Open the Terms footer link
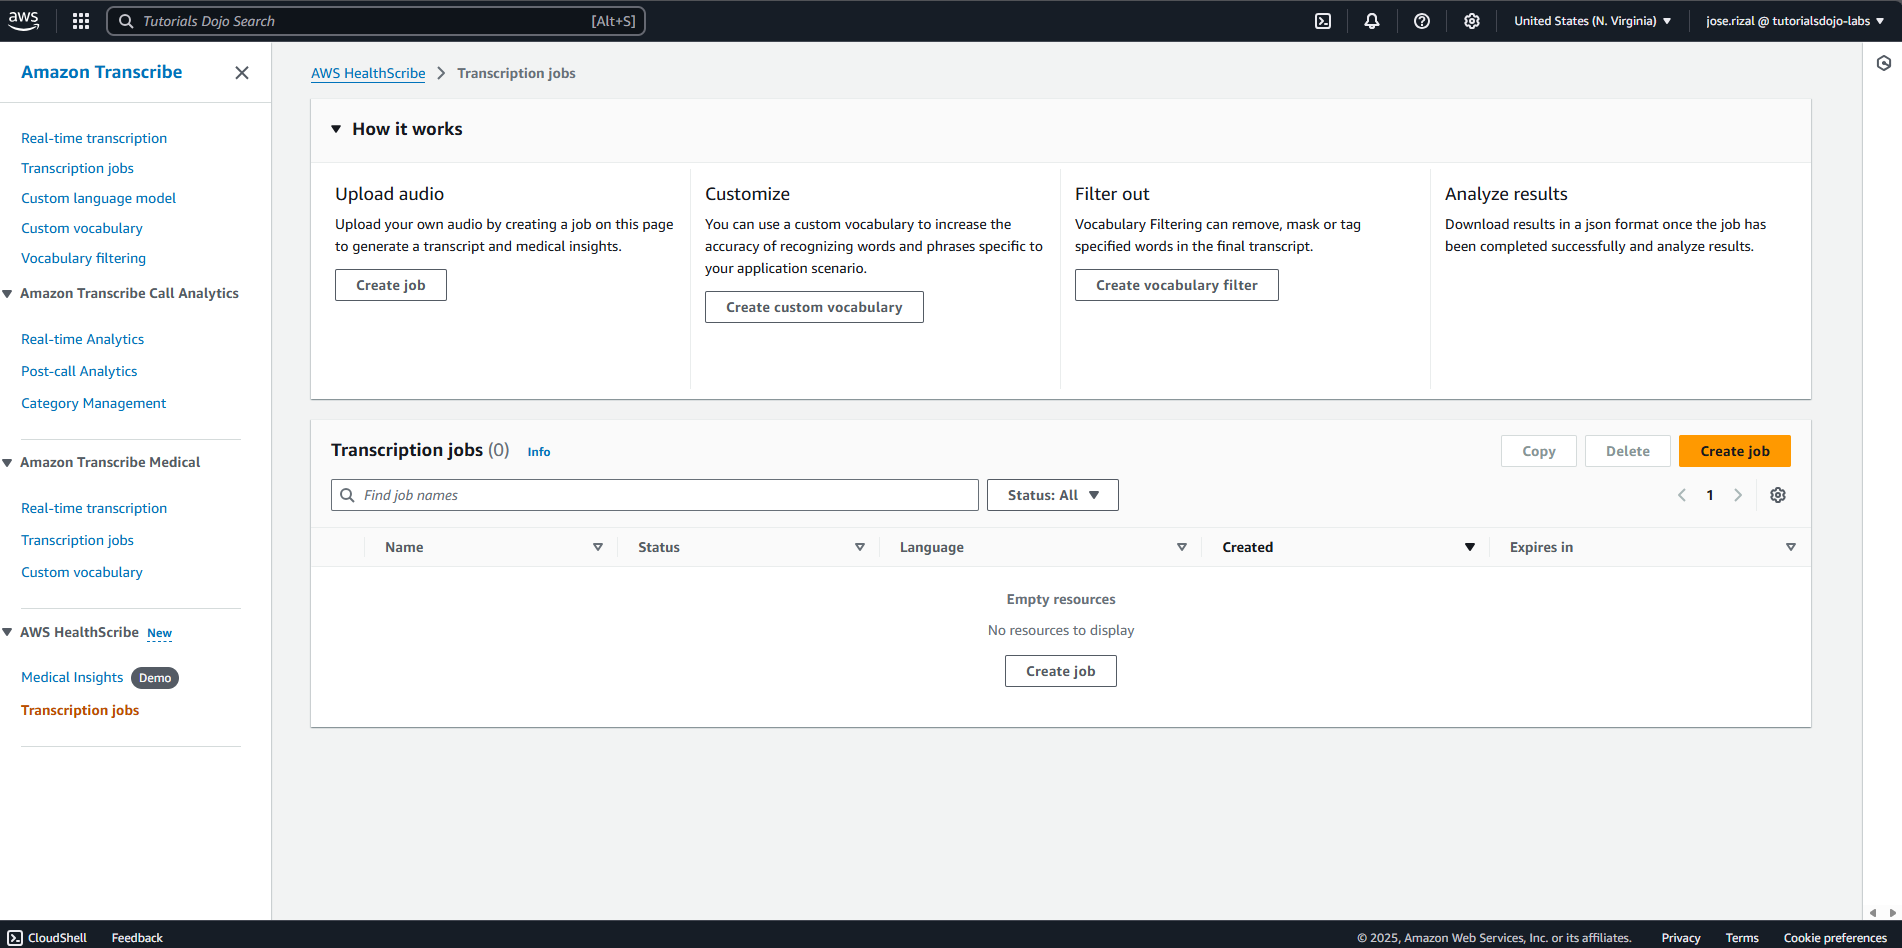 pyautogui.click(x=1742, y=938)
